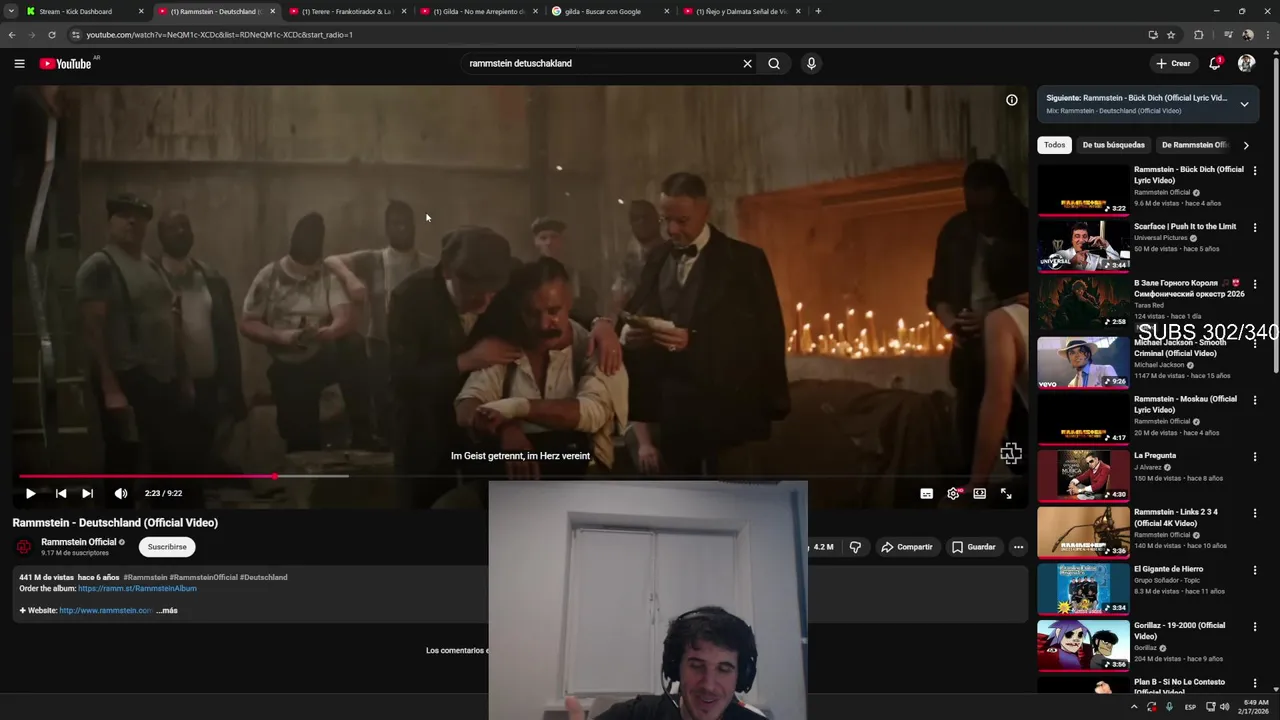The height and width of the screenshot is (720, 1280).
Task: Open Bück Dich video thumbnail
Action: 1083,190
